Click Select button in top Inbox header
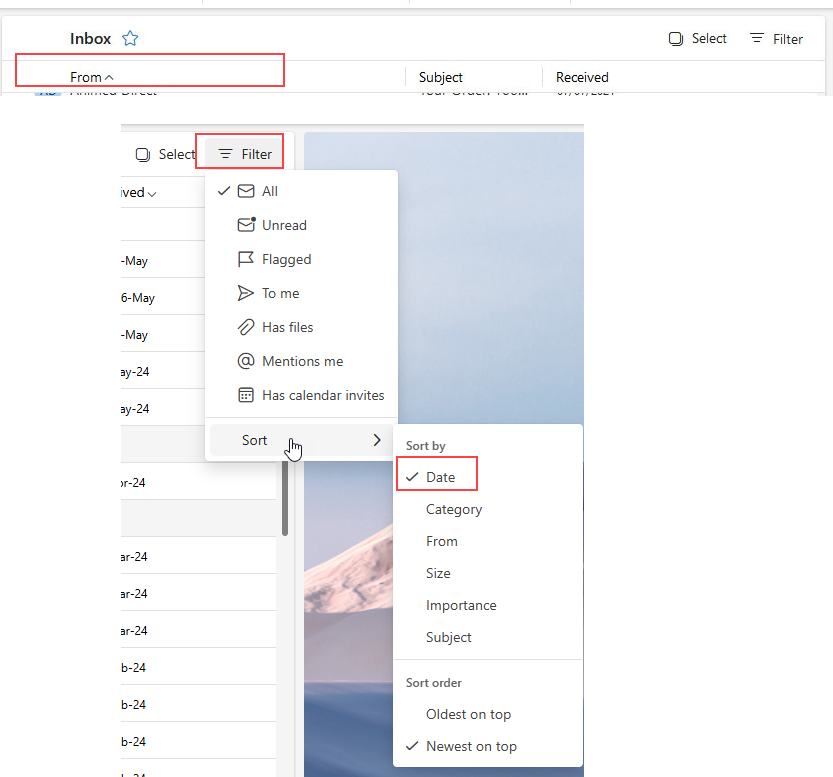 coord(697,39)
